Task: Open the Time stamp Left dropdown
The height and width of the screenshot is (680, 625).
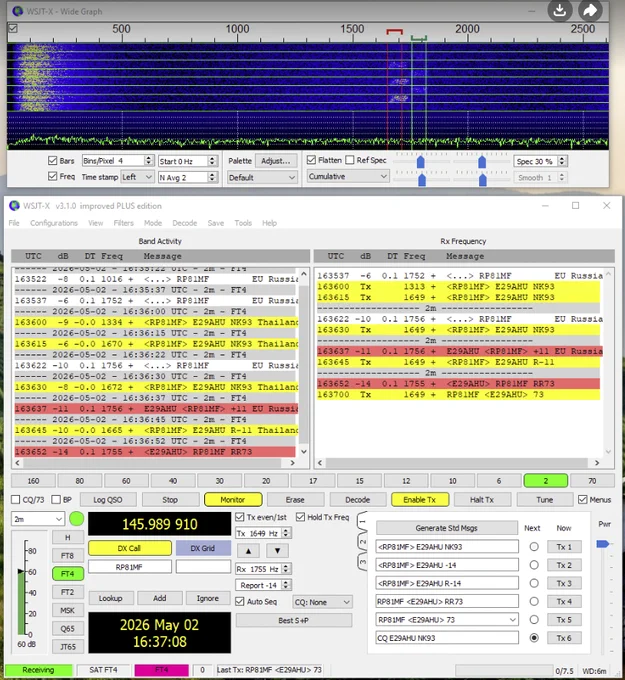Action: click(137, 177)
